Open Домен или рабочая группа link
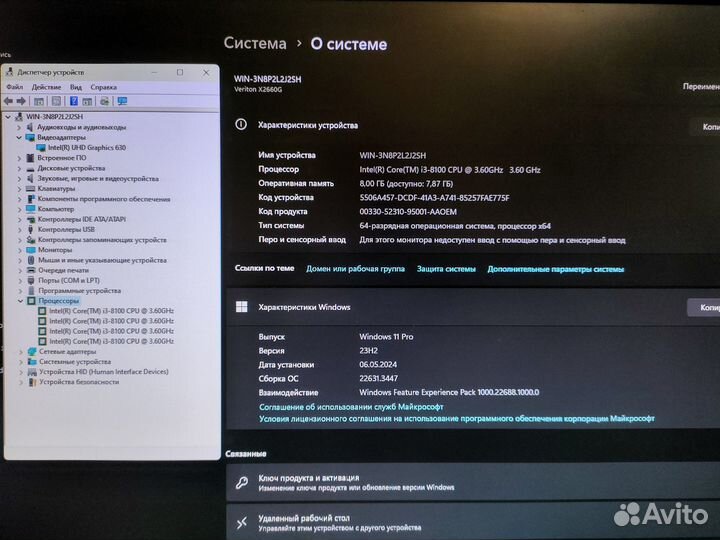This screenshot has height=540, width=720. 355,269
